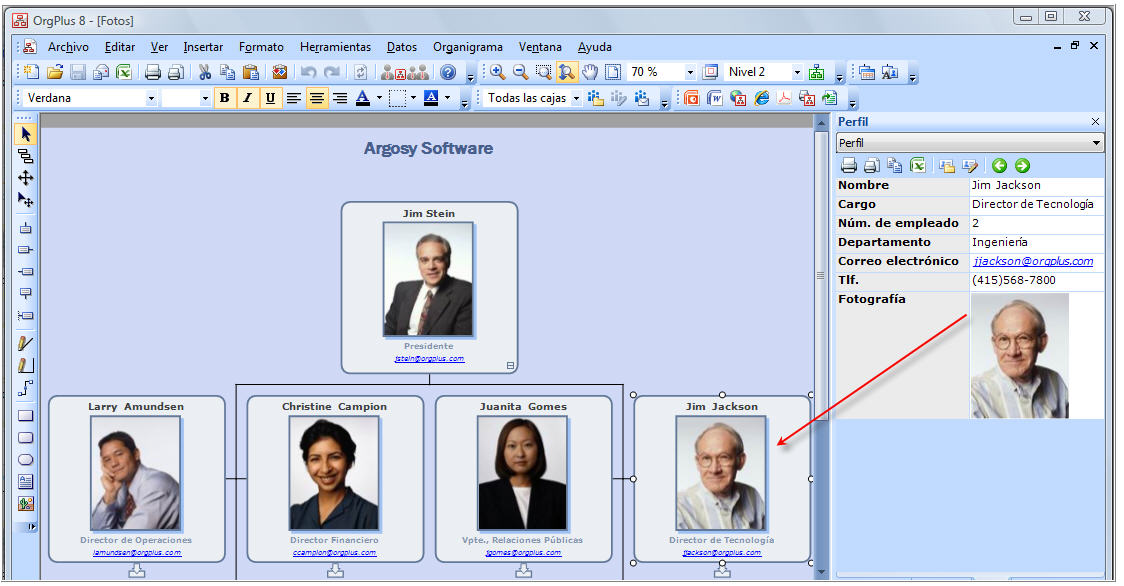Open the Archivo menu
Viewport: 1124px width, 586px height.
coord(68,47)
